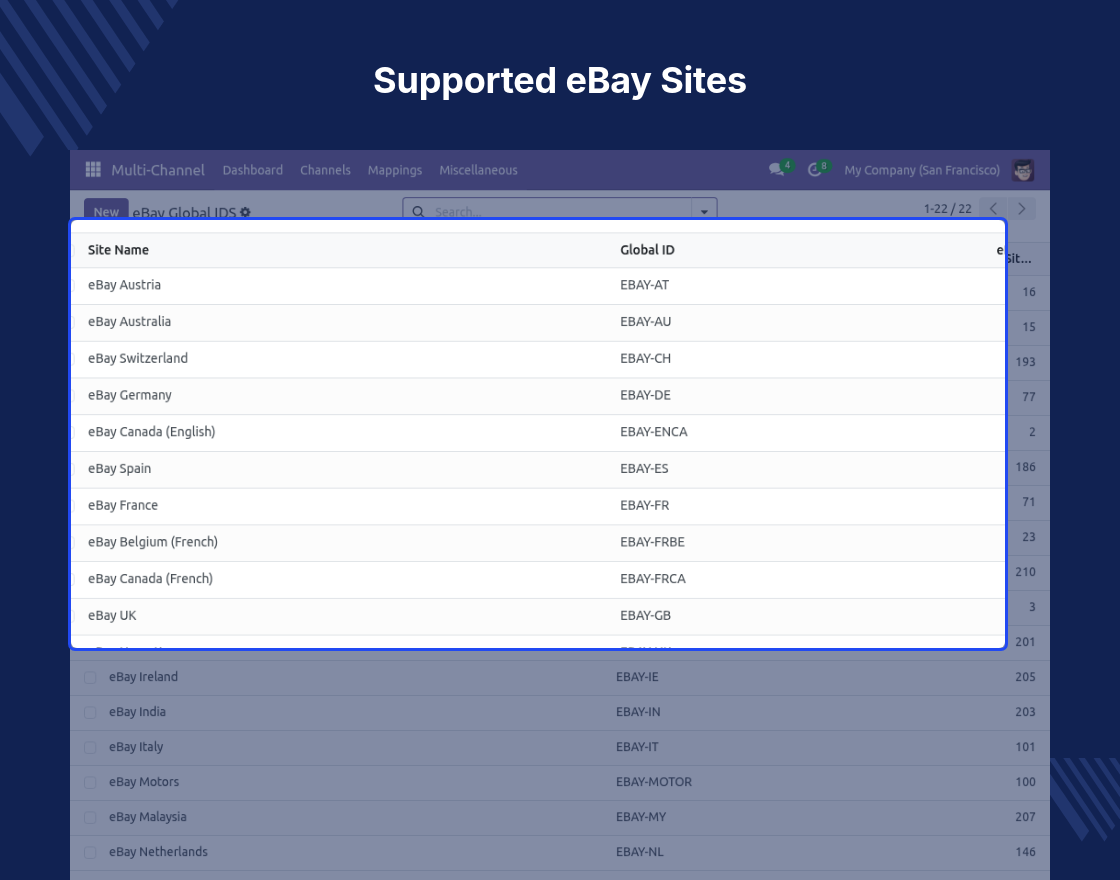Click the EBAY-ENCA global ID cell
The image size is (1120, 880).
pyautogui.click(x=654, y=431)
